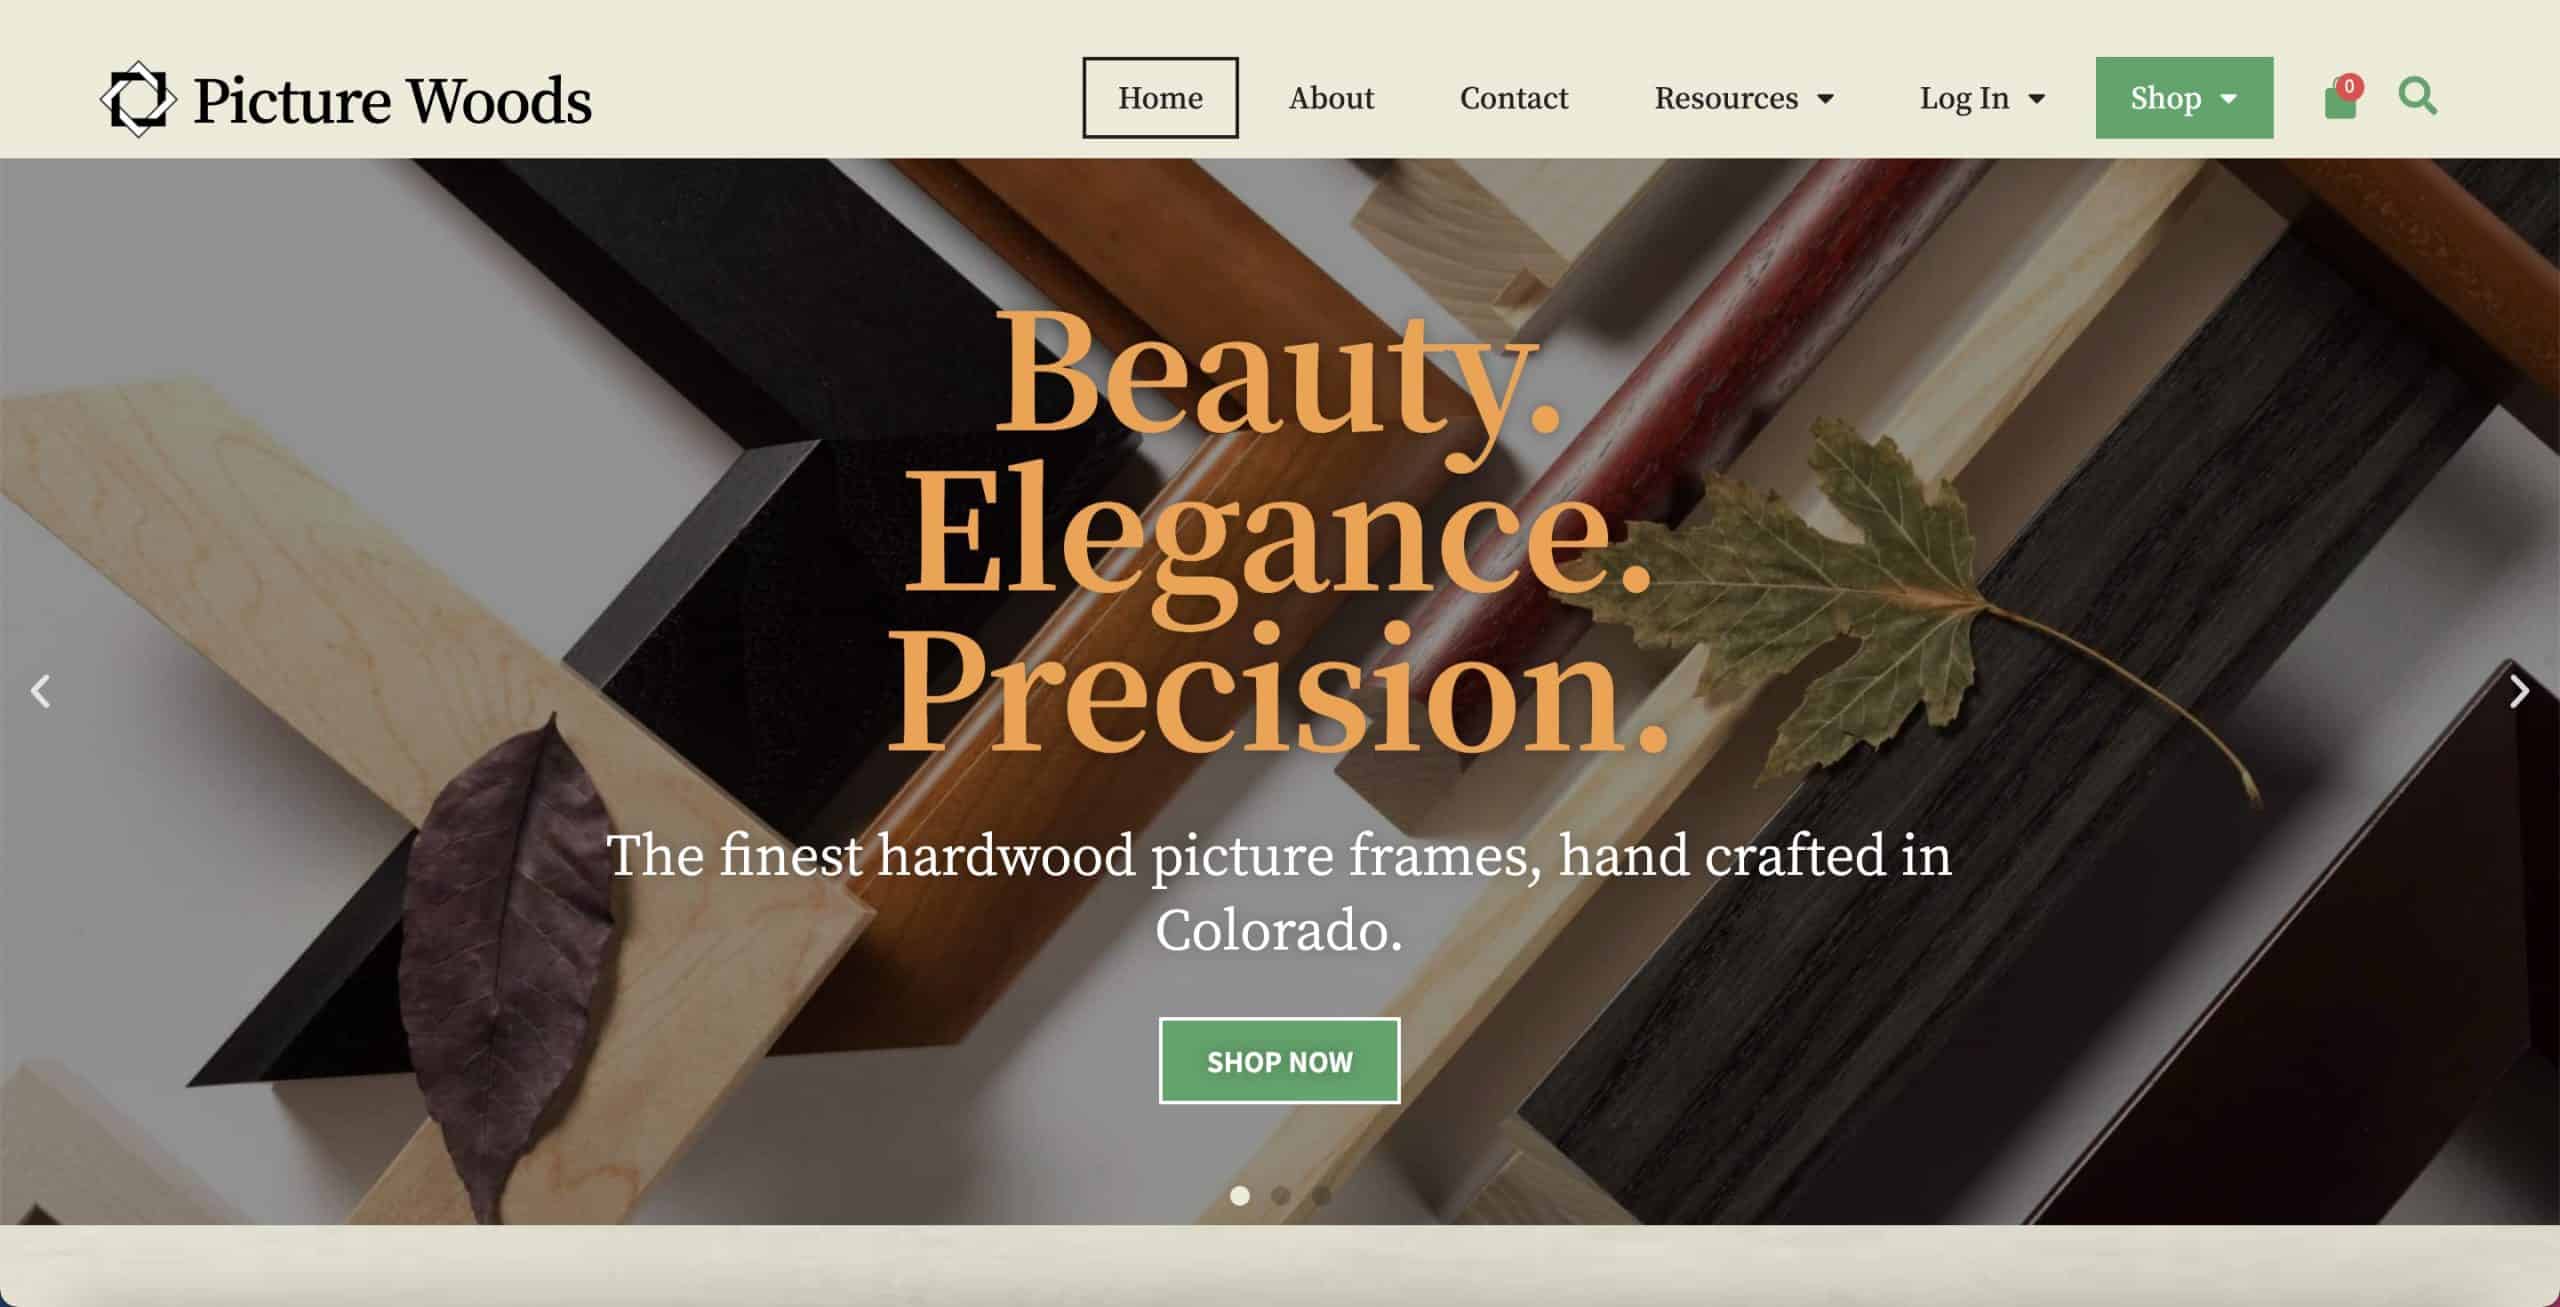
Task: Open the shopping cart bag icon
Action: pos(2340,101)
